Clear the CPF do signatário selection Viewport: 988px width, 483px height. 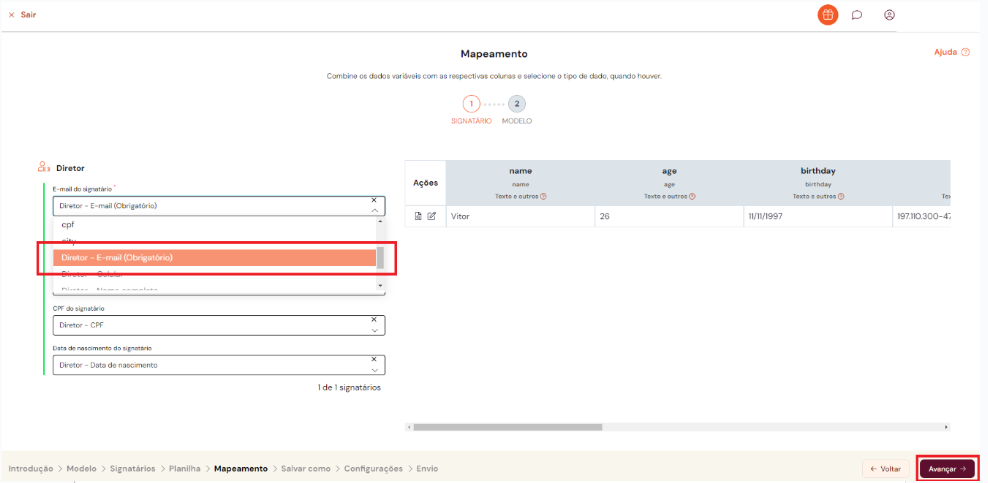(x=374, y=320)
